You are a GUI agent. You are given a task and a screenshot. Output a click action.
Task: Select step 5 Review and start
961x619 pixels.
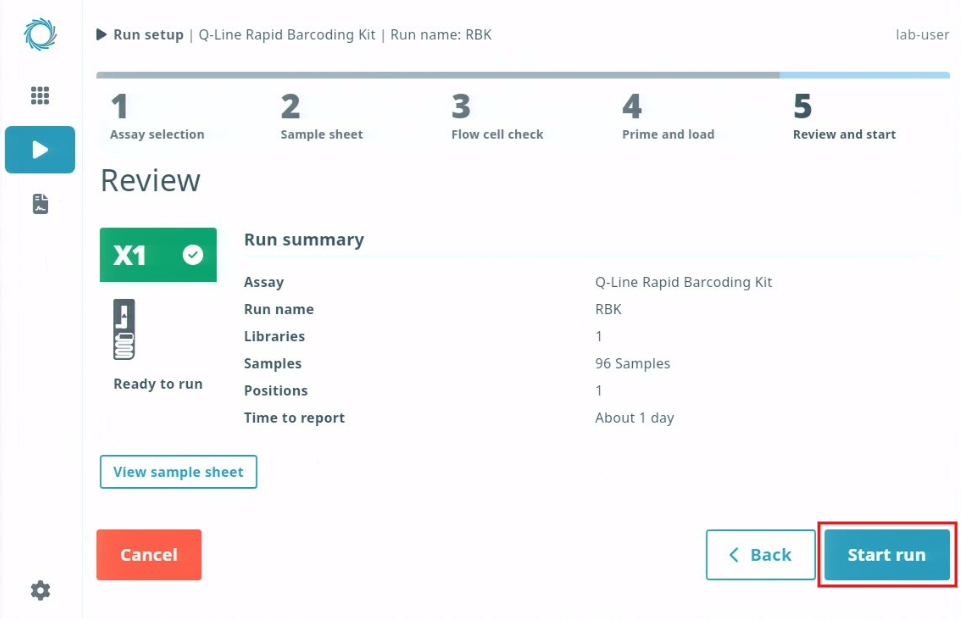[844, 117]
